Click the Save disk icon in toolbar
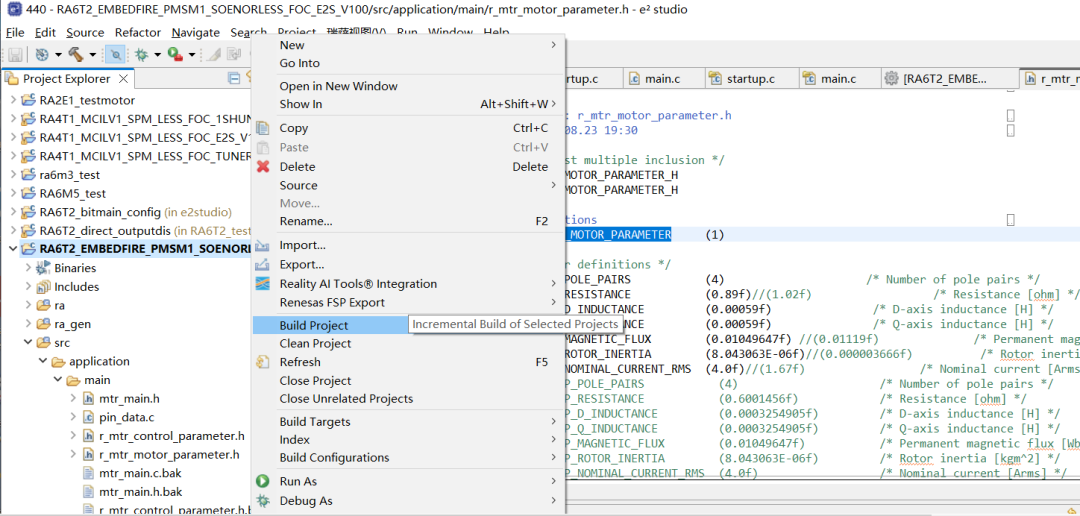This screenshot has height=516, width=1080. 16,54
